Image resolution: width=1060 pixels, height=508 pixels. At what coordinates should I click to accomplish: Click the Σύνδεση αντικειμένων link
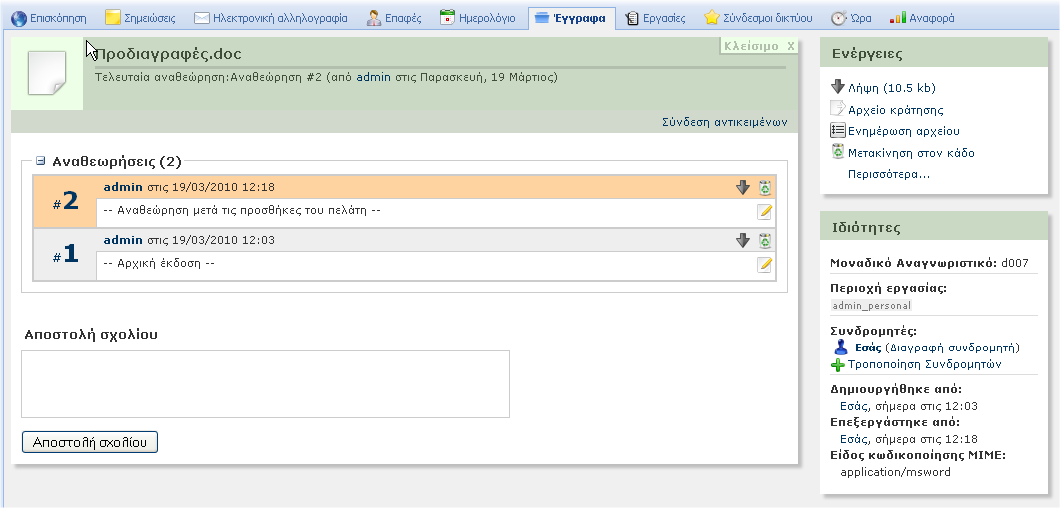pos(724,122)
